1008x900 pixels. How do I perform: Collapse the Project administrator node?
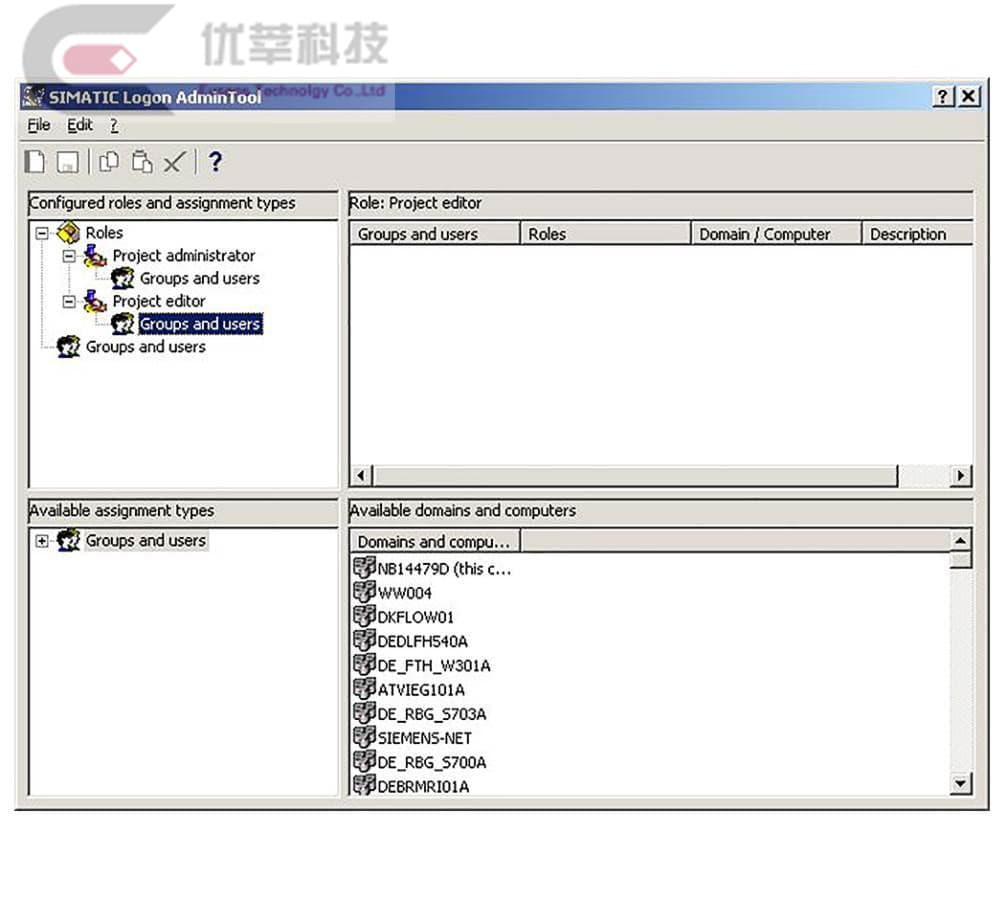point(69,256)
